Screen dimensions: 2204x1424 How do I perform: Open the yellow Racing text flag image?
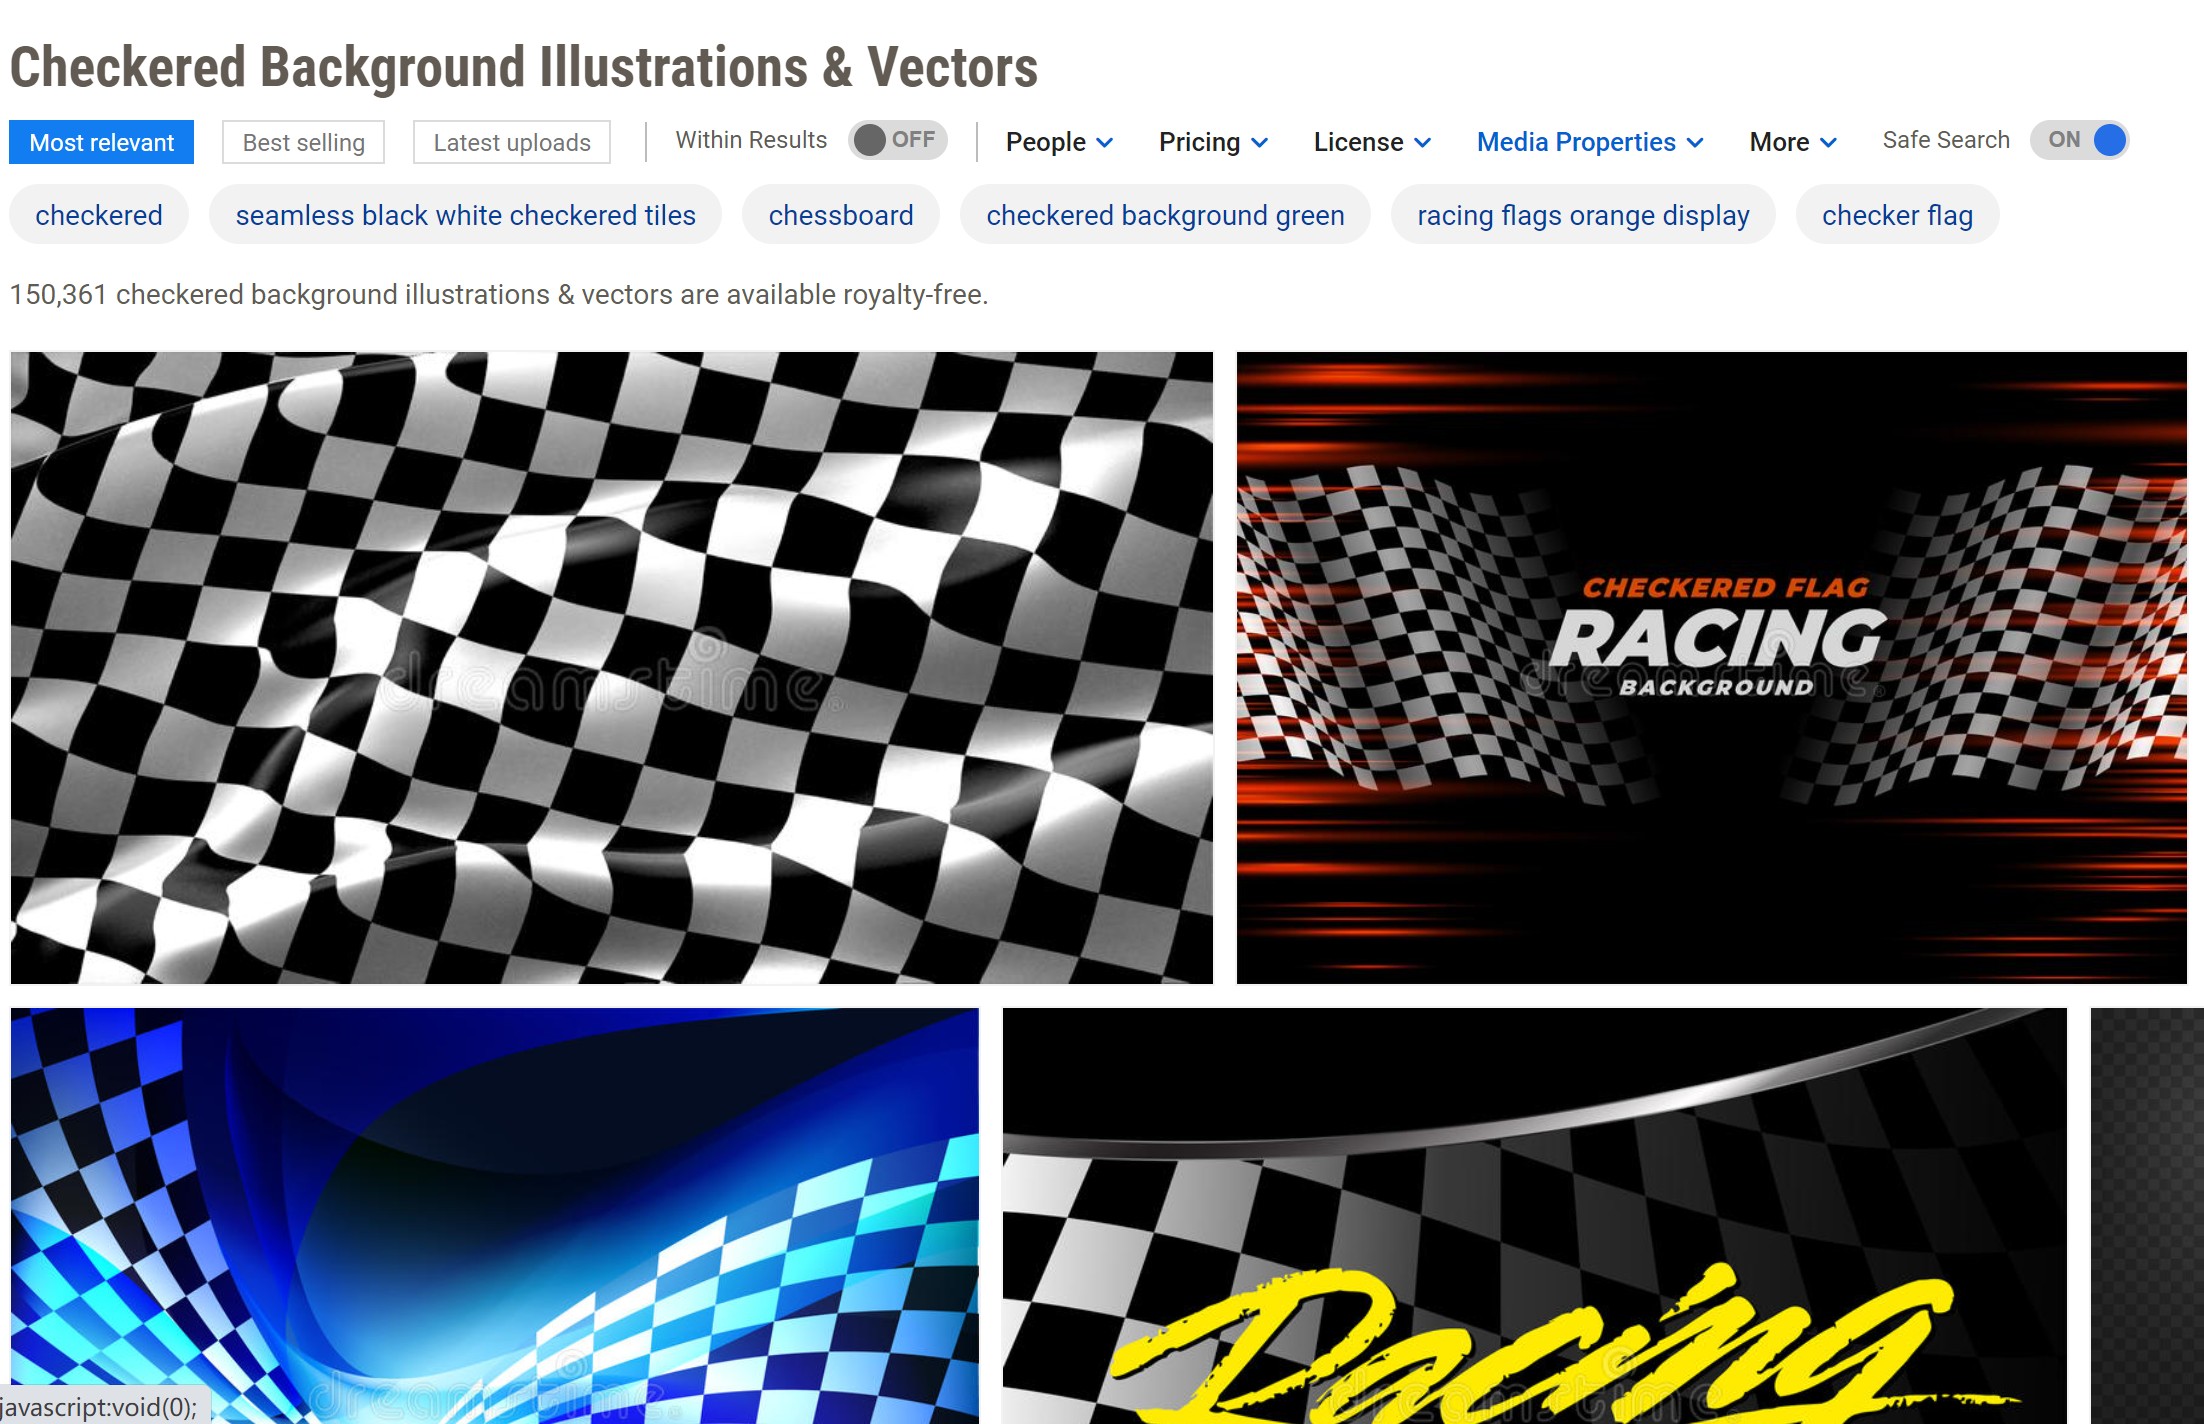click(1535, 1216)
